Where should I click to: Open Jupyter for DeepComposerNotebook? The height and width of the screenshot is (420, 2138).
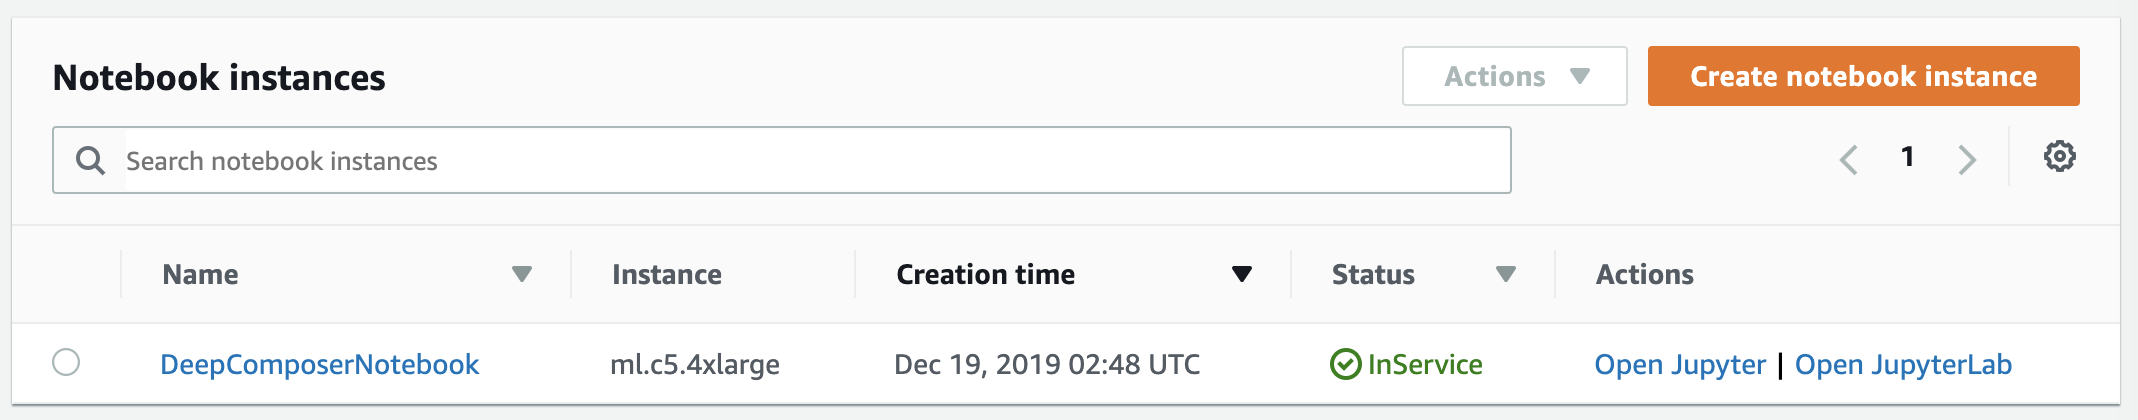pos(1680,365)
